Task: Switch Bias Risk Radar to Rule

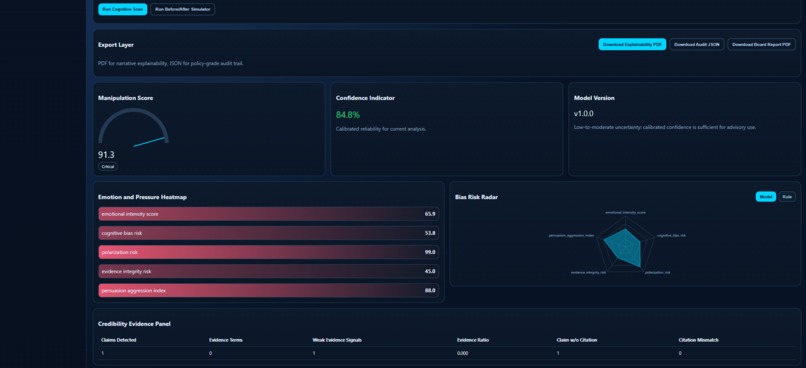Action: [x=787, y=196]
